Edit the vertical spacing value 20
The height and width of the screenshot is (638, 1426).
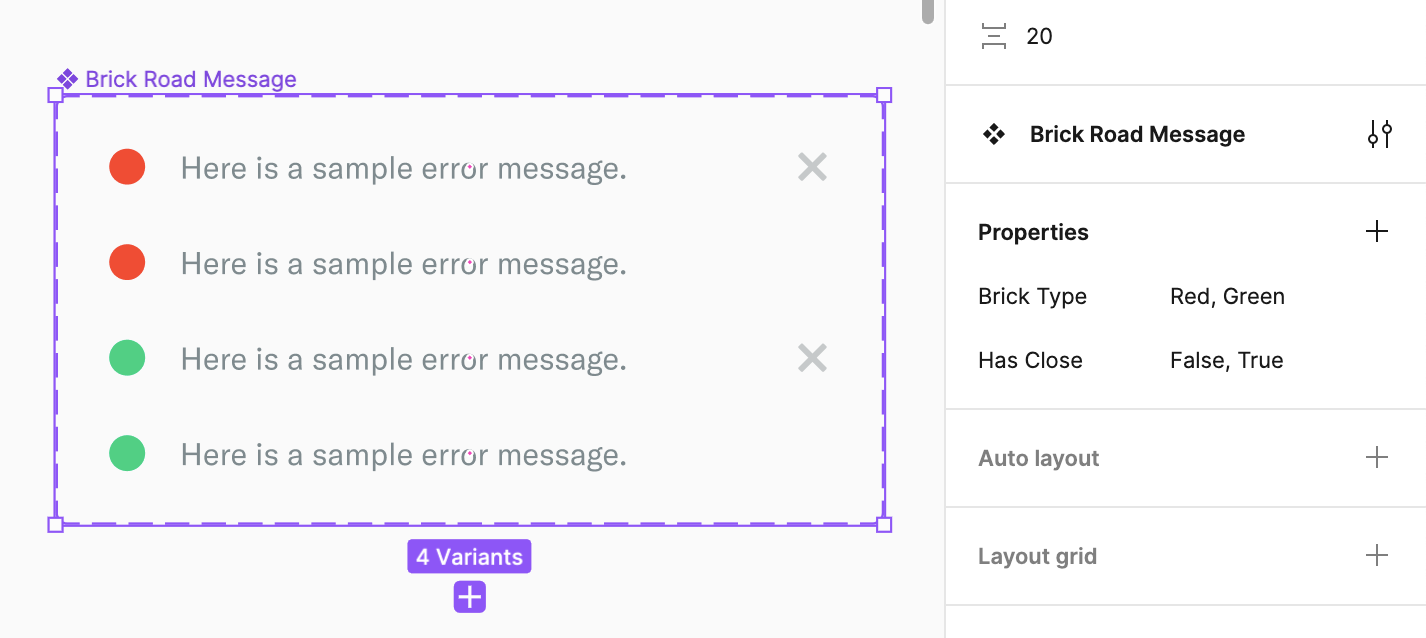tap(1039, 37)
